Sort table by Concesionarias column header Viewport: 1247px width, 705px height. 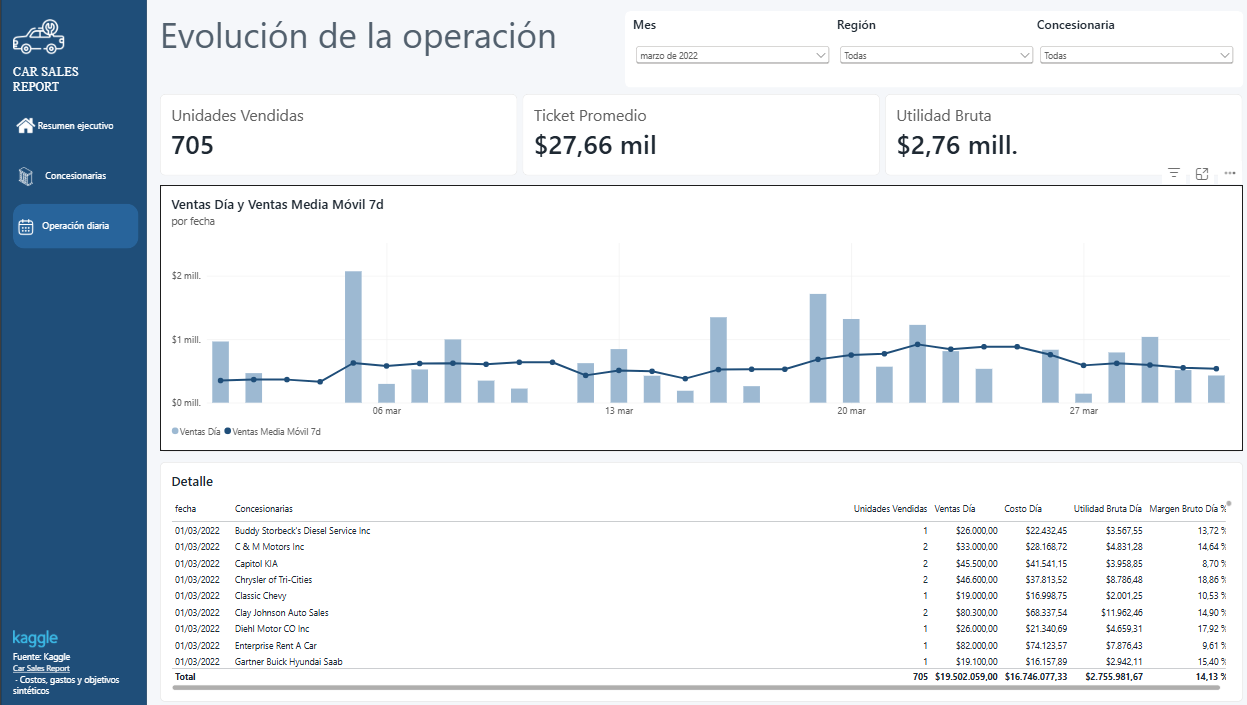[x=264, y=509]
